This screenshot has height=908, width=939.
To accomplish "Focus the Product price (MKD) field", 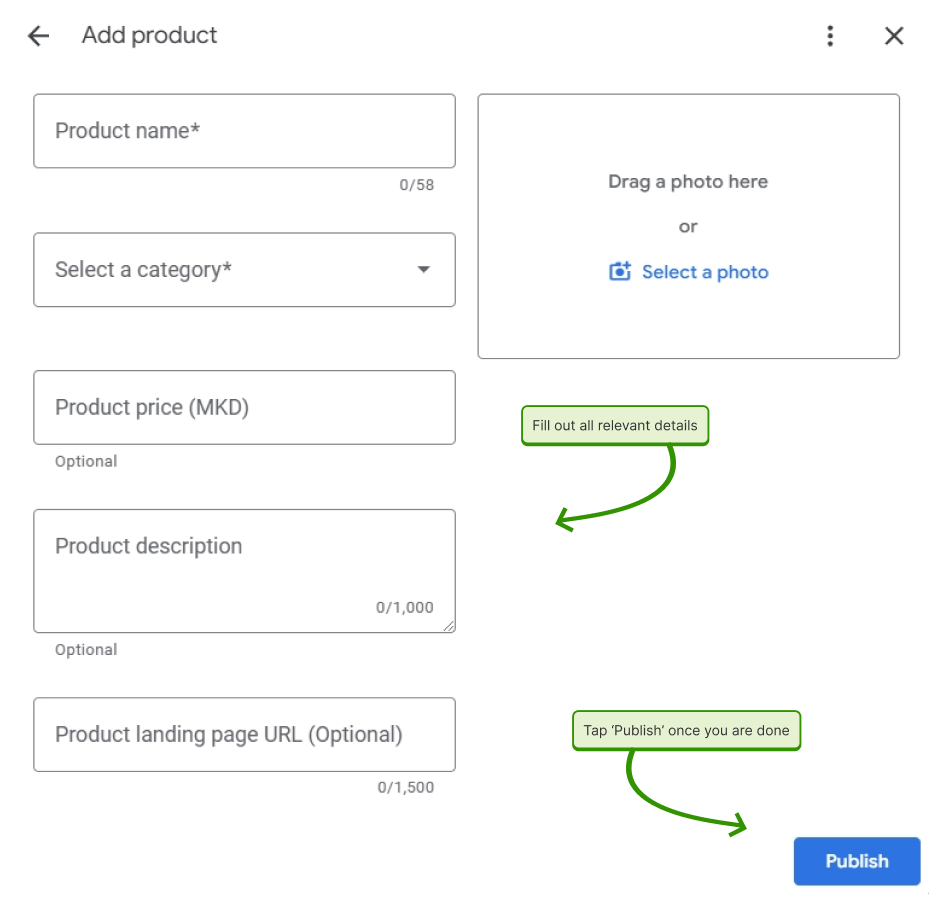I will click(x=244, y=407).
